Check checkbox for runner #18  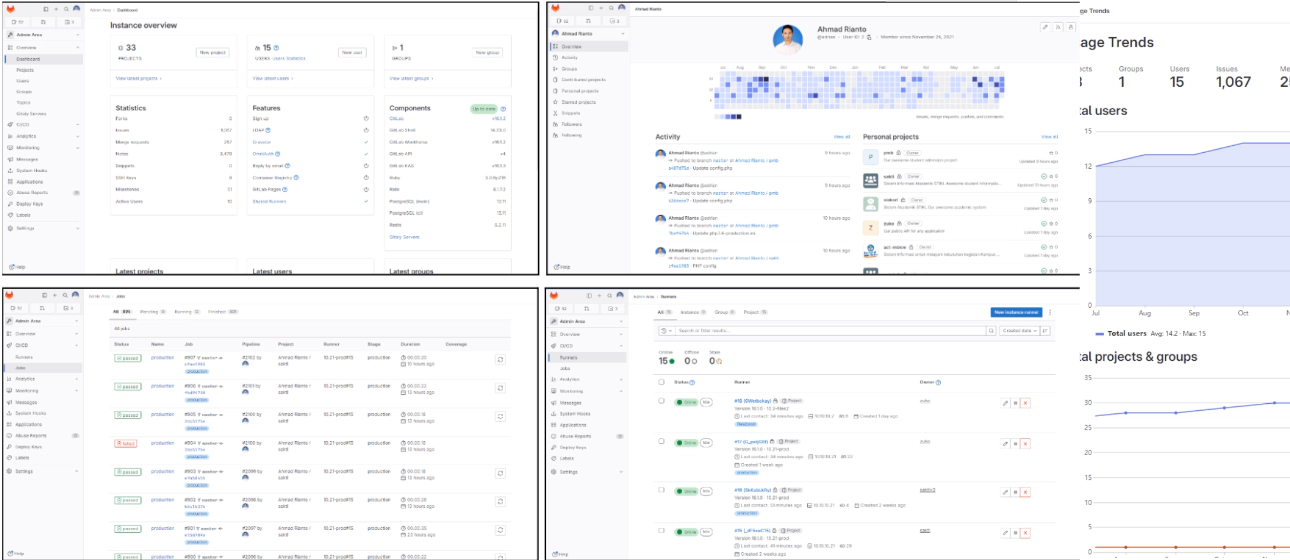[x=661, y=401]
